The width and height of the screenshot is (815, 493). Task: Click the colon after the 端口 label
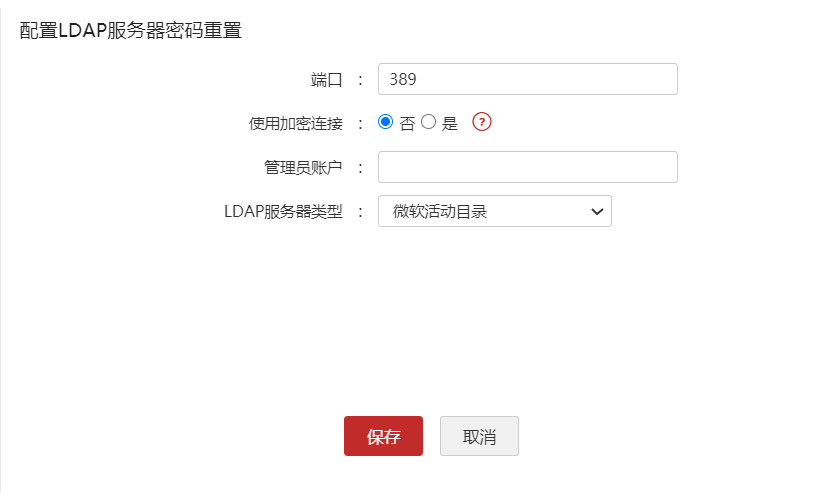[360, 79]
